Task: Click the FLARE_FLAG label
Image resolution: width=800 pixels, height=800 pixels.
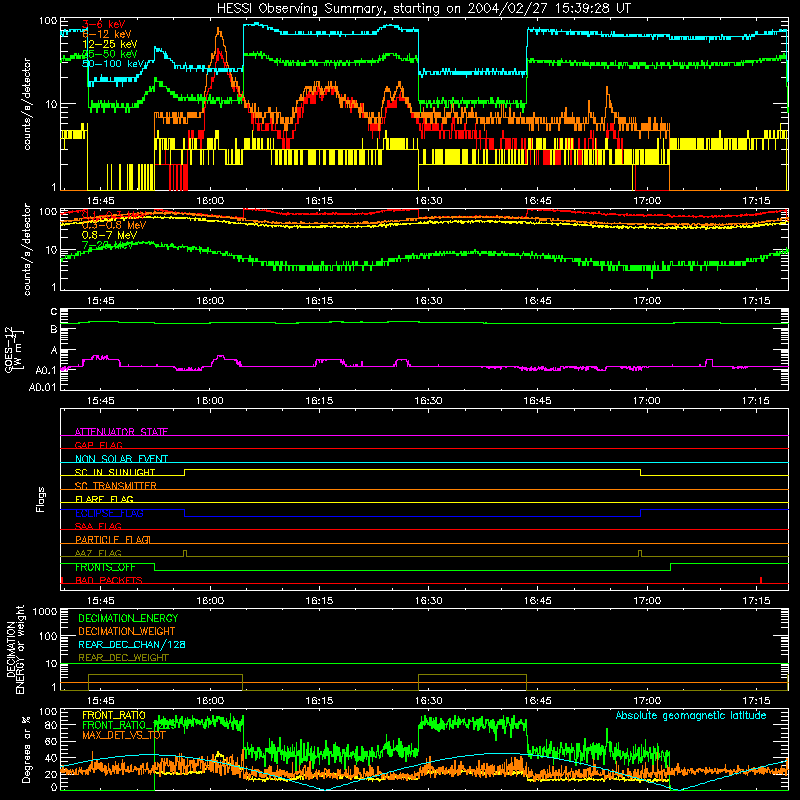Action: (104, 499)
